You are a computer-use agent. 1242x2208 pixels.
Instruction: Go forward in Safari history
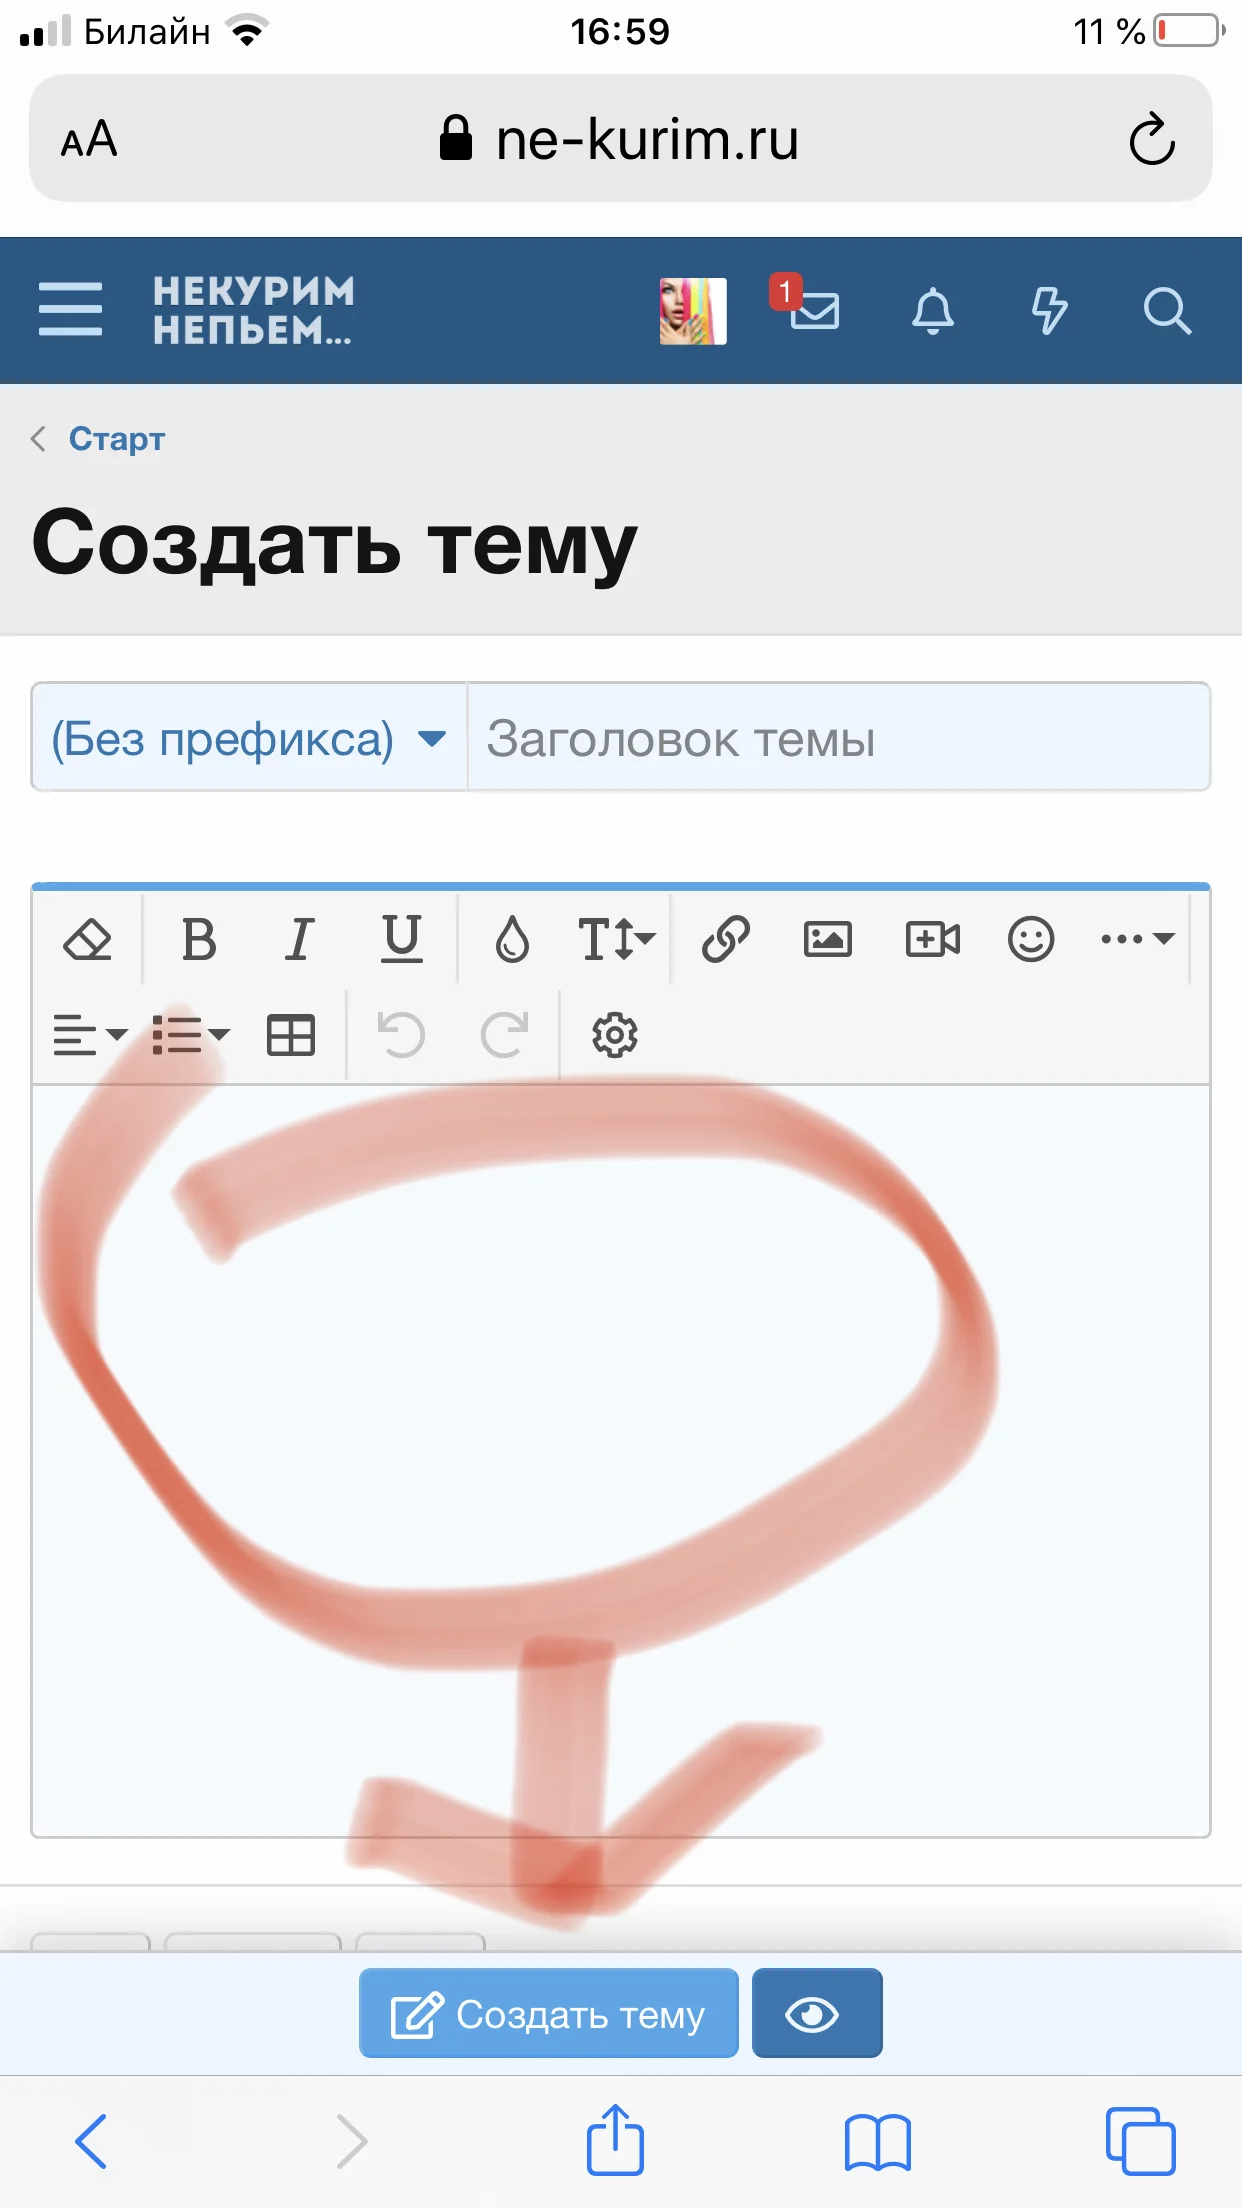351,2141
